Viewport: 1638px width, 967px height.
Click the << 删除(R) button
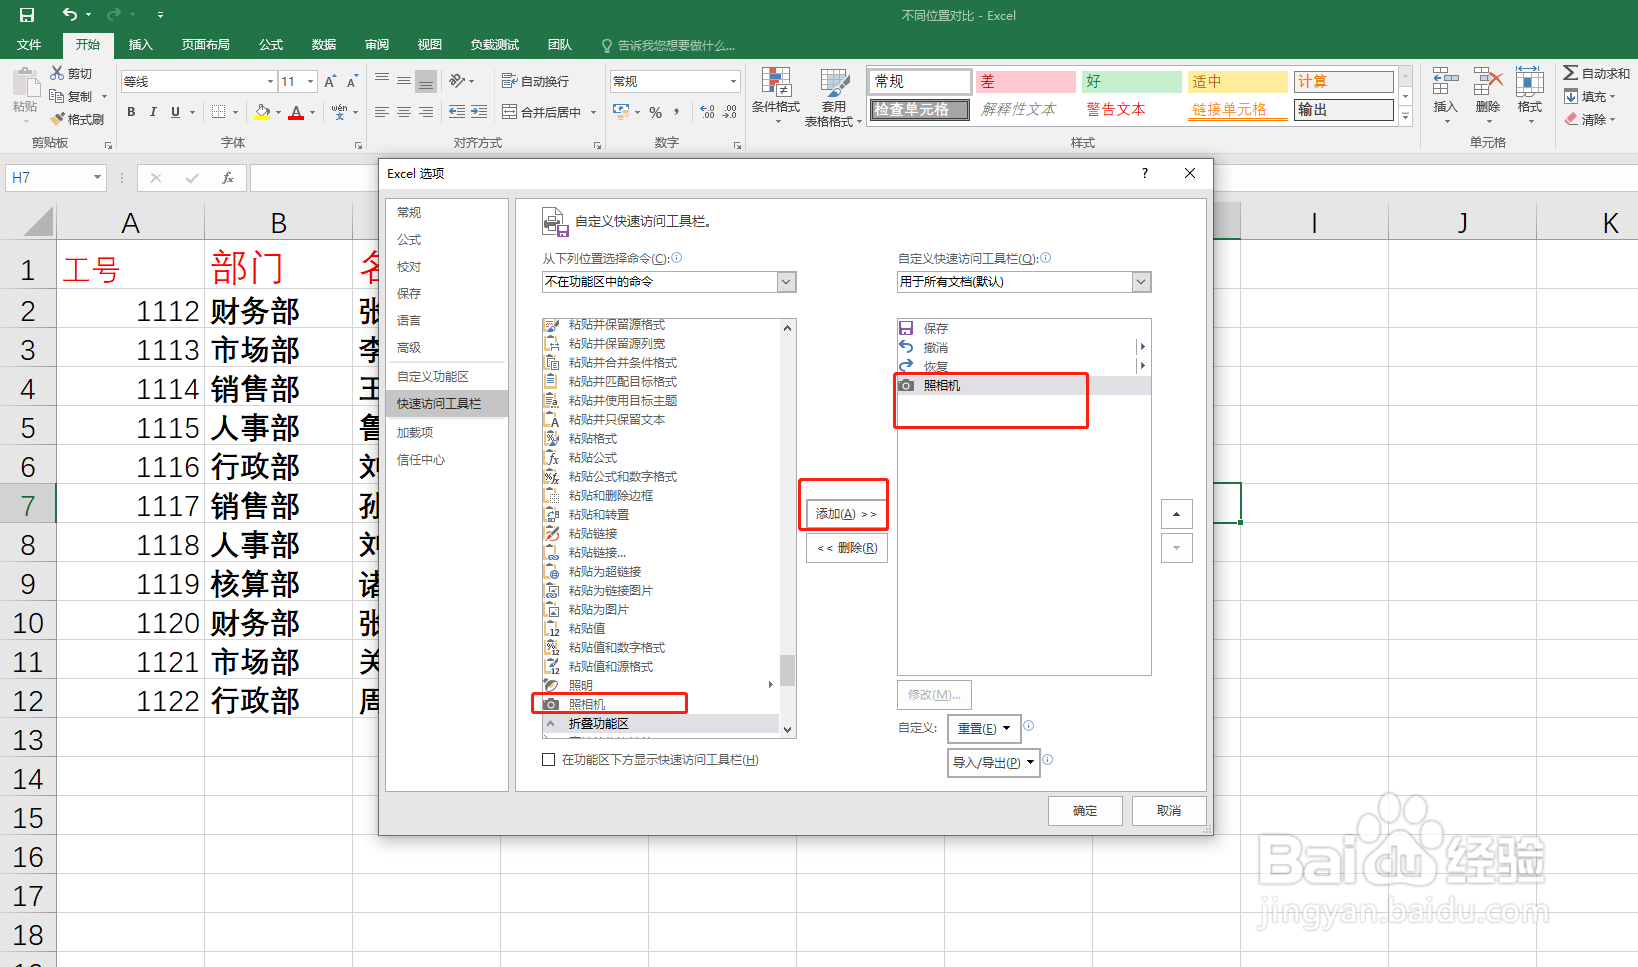point(847,548)
